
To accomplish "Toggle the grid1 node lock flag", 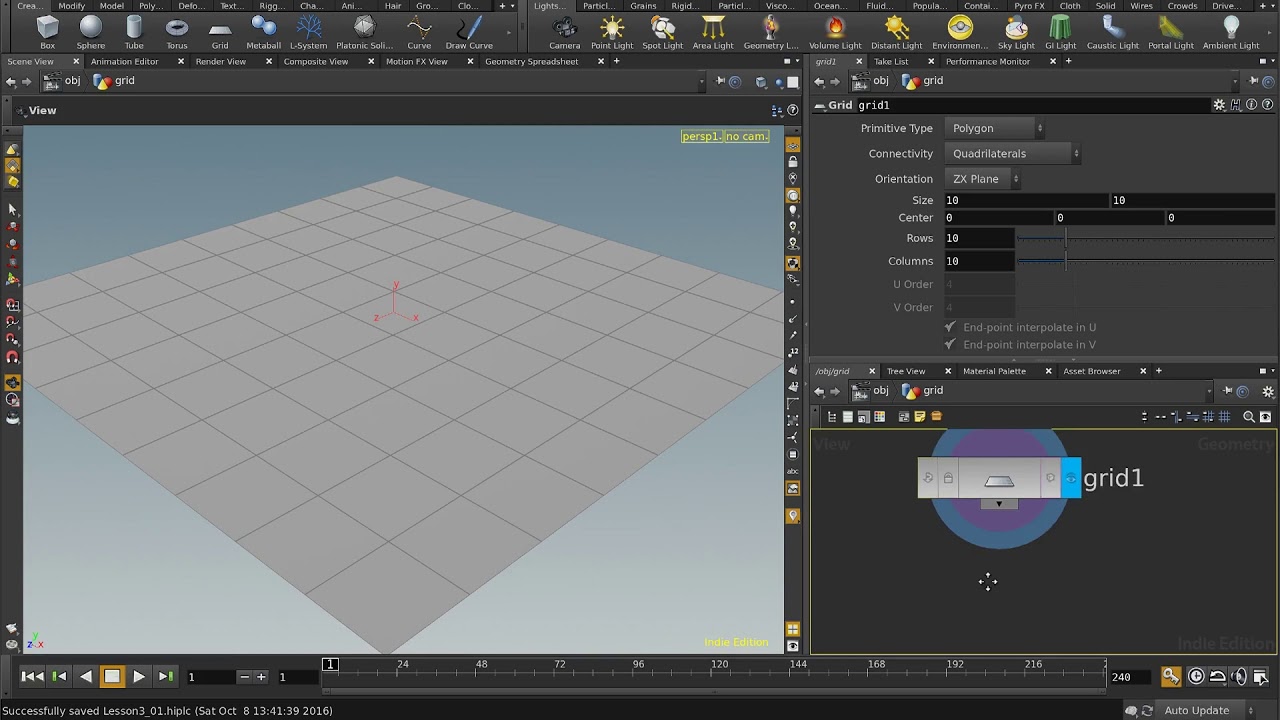I will [x=948, y=478].
